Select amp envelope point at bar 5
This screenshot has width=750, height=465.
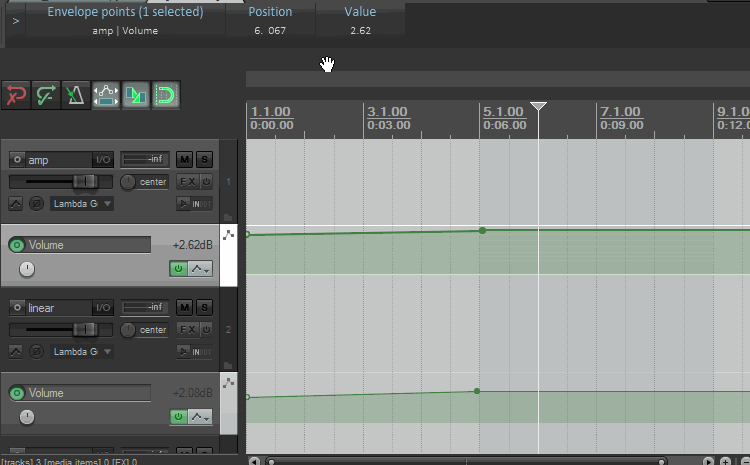pyautogui.click(x=482, y=231)
